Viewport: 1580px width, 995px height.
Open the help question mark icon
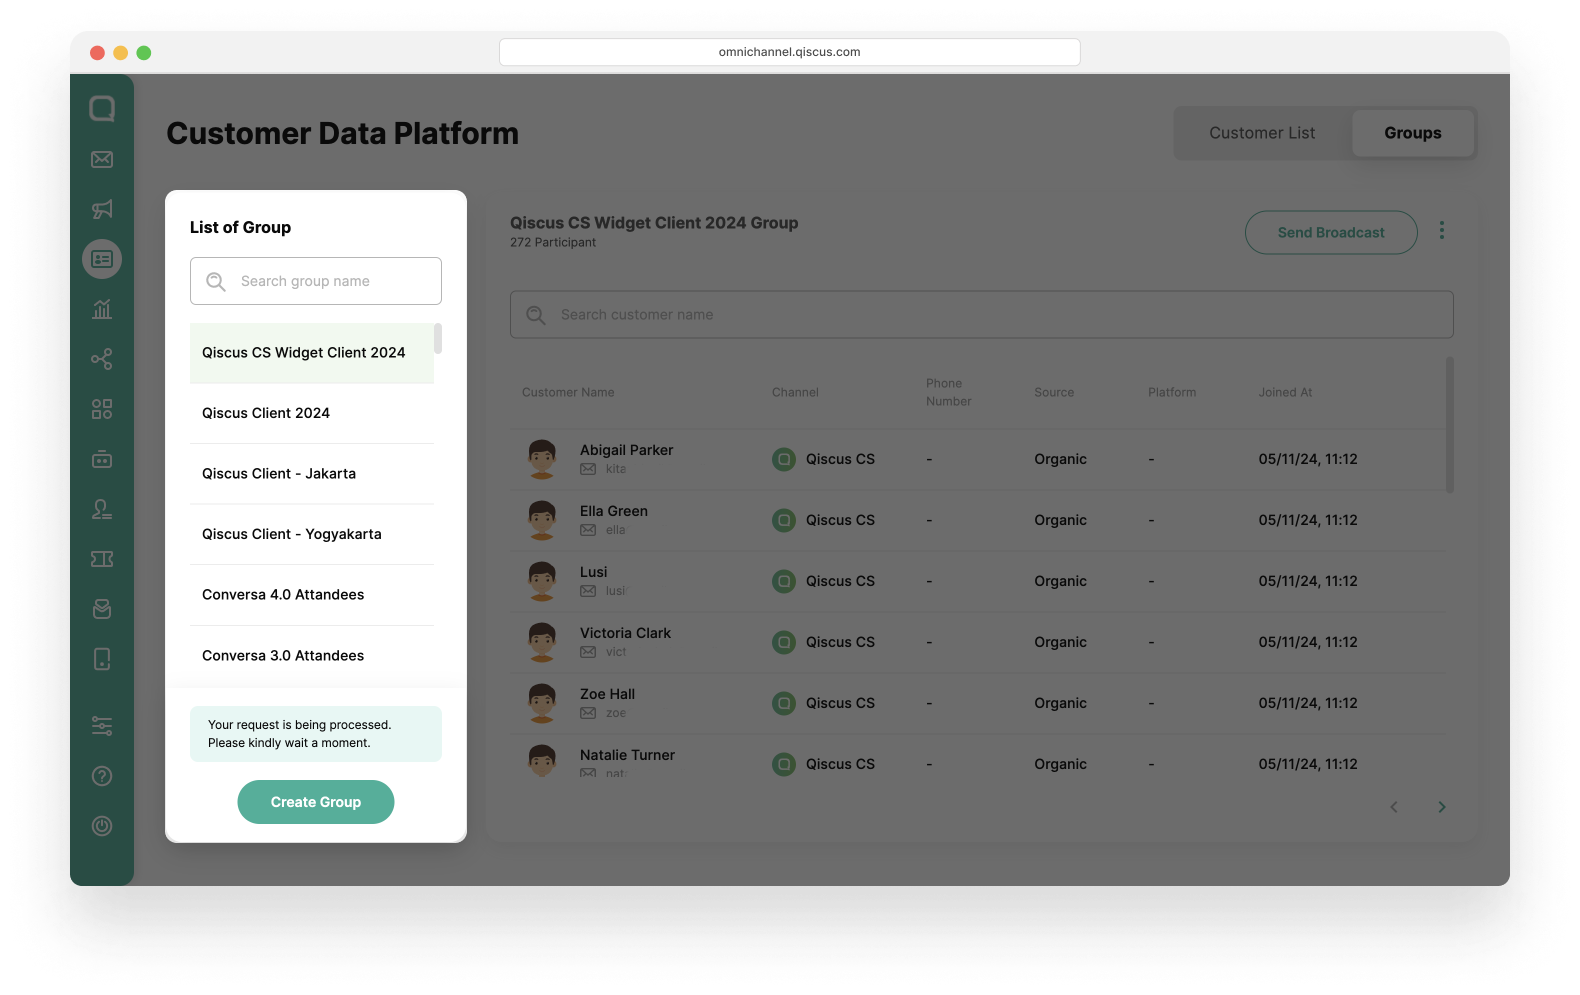(102, 776)
